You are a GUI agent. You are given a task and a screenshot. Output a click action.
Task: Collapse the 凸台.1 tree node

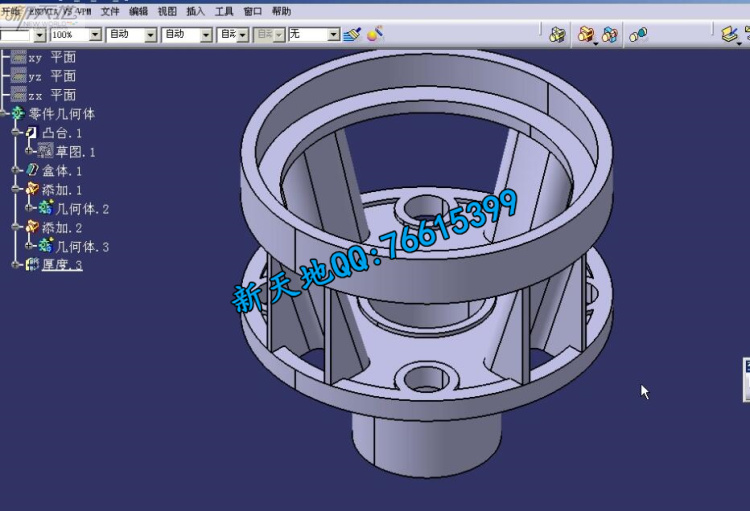pyautogui.click(x=16, y=133)
